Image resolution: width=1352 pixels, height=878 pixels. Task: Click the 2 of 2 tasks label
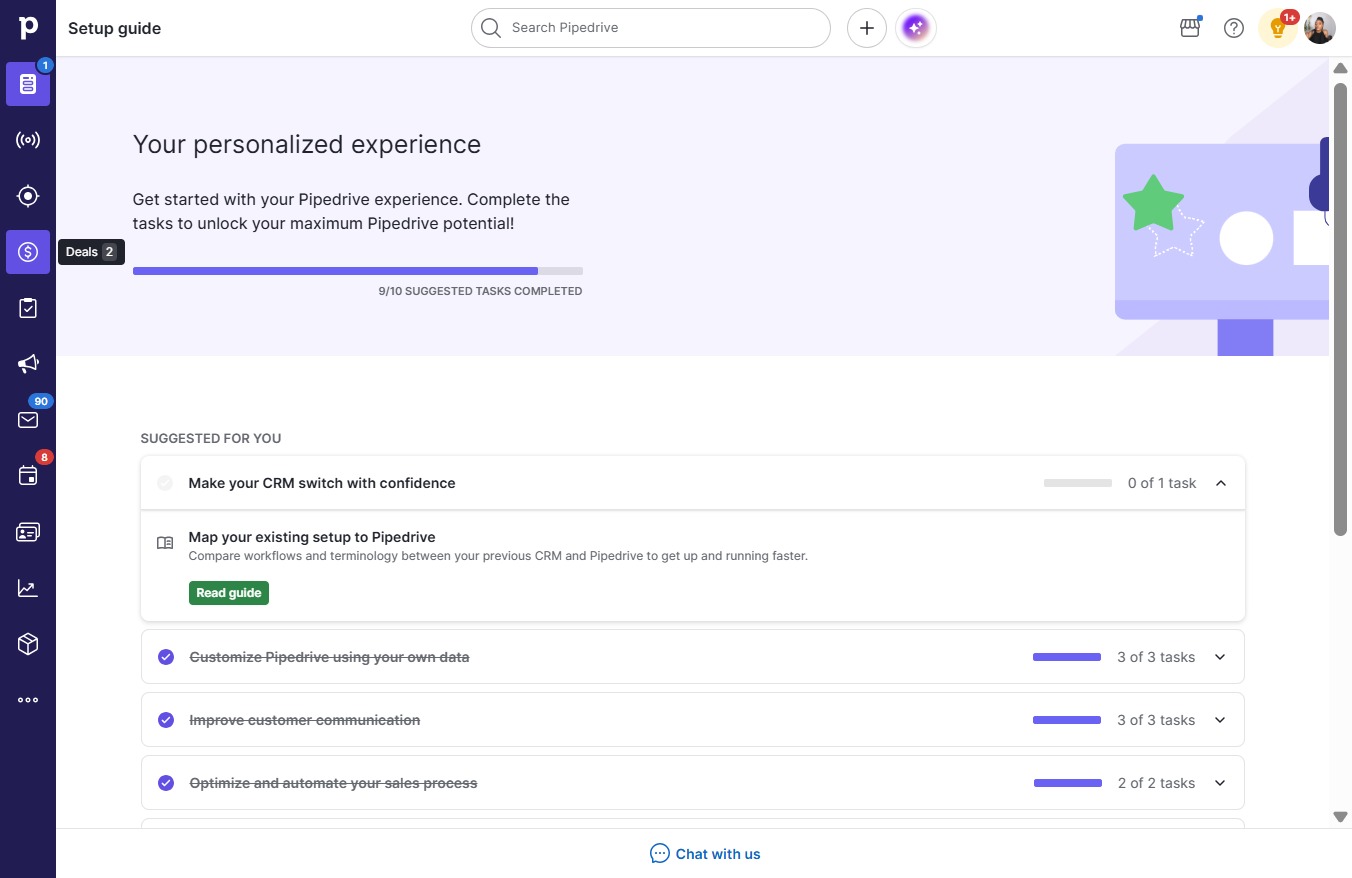coord(1156,783)
